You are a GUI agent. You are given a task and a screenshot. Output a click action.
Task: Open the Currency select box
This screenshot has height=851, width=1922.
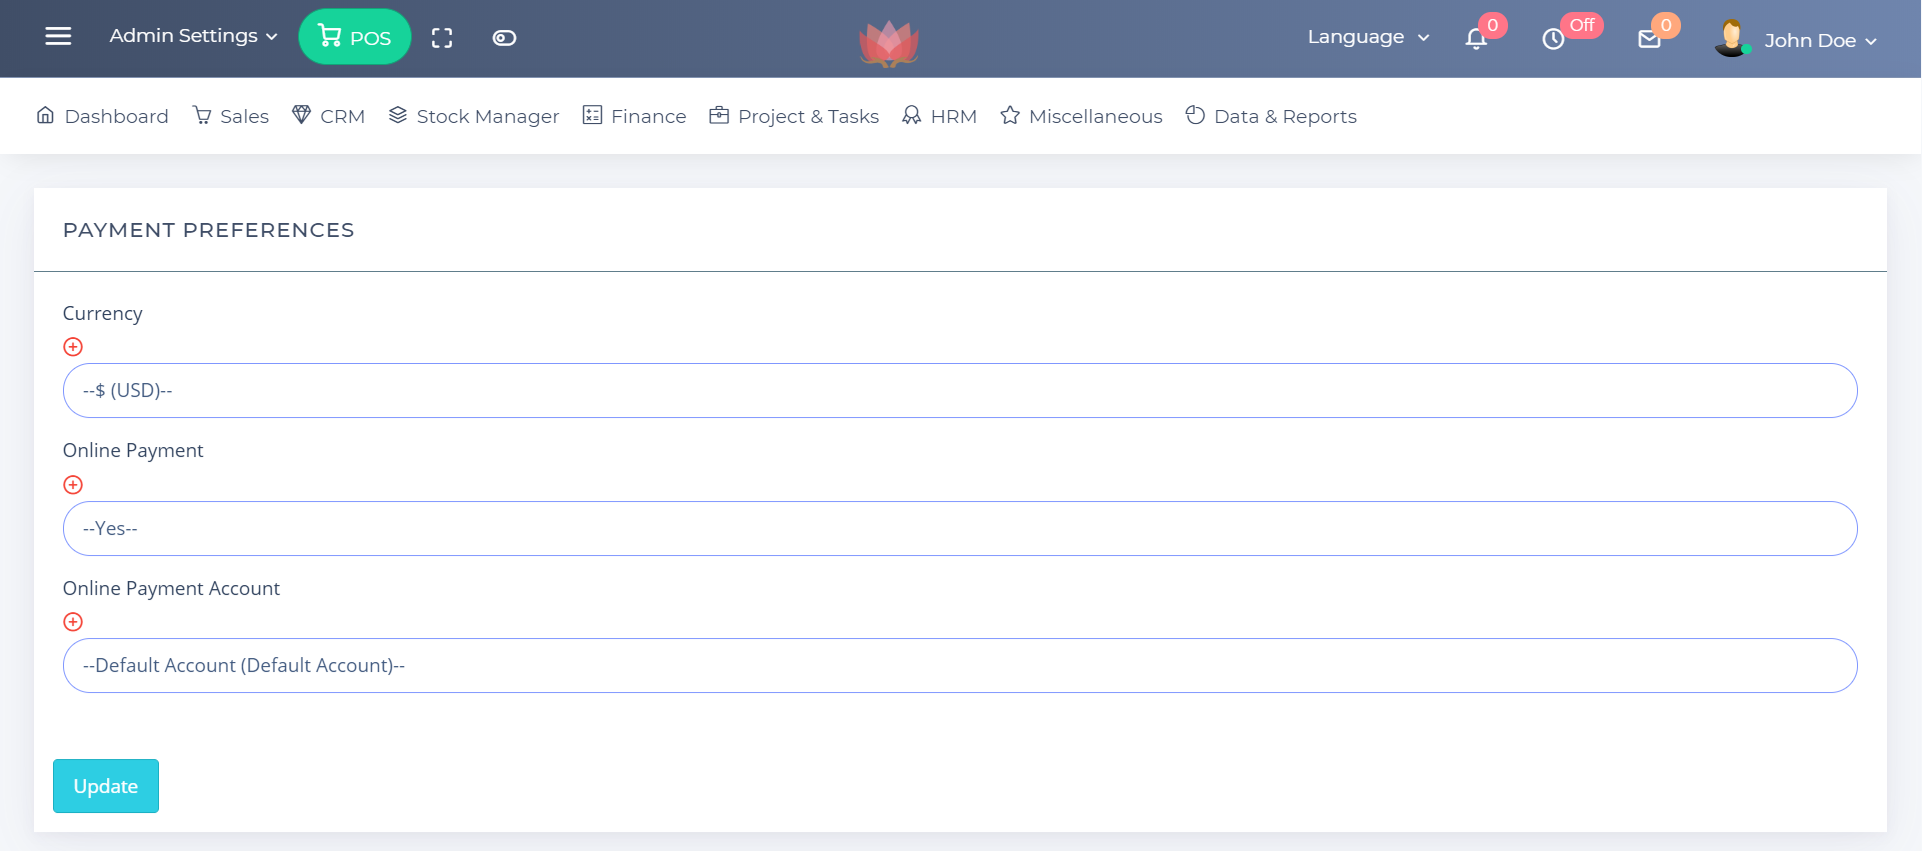pos(959,391)
